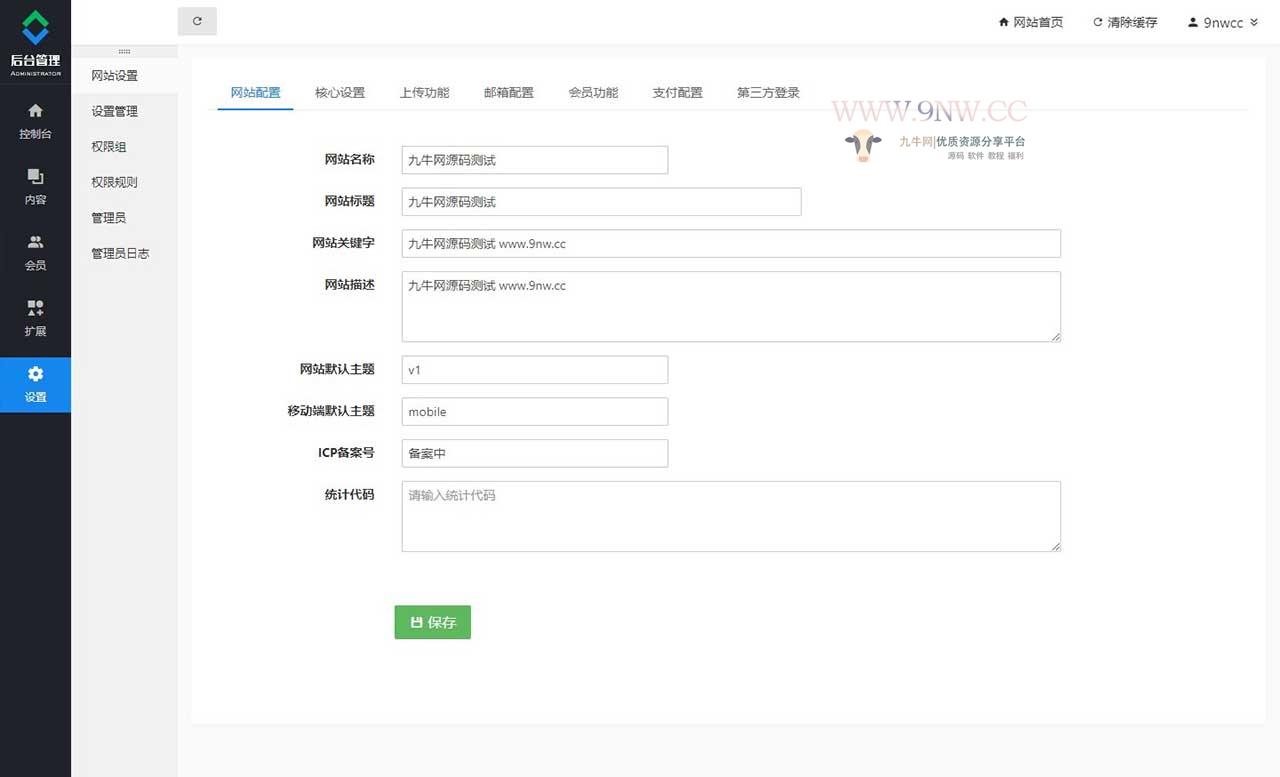Click into 统计代码 textarea

click(731, 517)
